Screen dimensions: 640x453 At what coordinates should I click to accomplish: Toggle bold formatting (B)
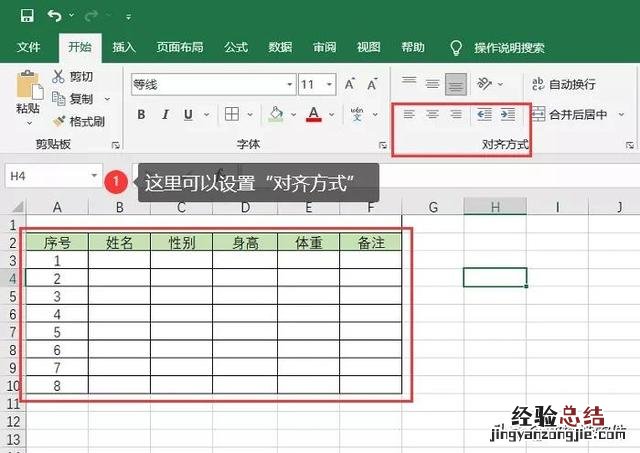pyautogui.click(x=141, y=114)
